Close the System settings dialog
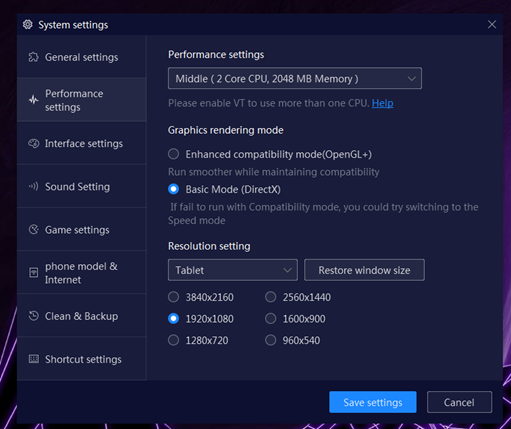Image resolution: width=511 pixels, height=429 pixels. [x=492, y=24]
